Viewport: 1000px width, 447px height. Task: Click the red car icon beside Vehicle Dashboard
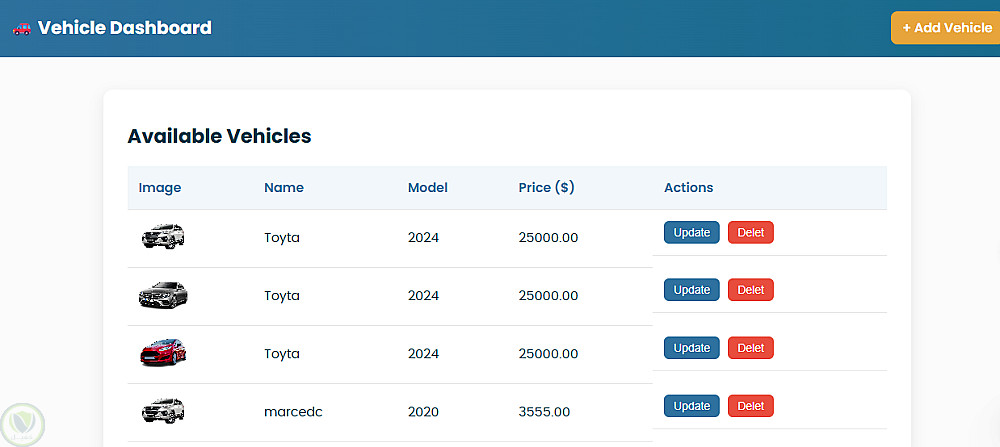point(22,28)
